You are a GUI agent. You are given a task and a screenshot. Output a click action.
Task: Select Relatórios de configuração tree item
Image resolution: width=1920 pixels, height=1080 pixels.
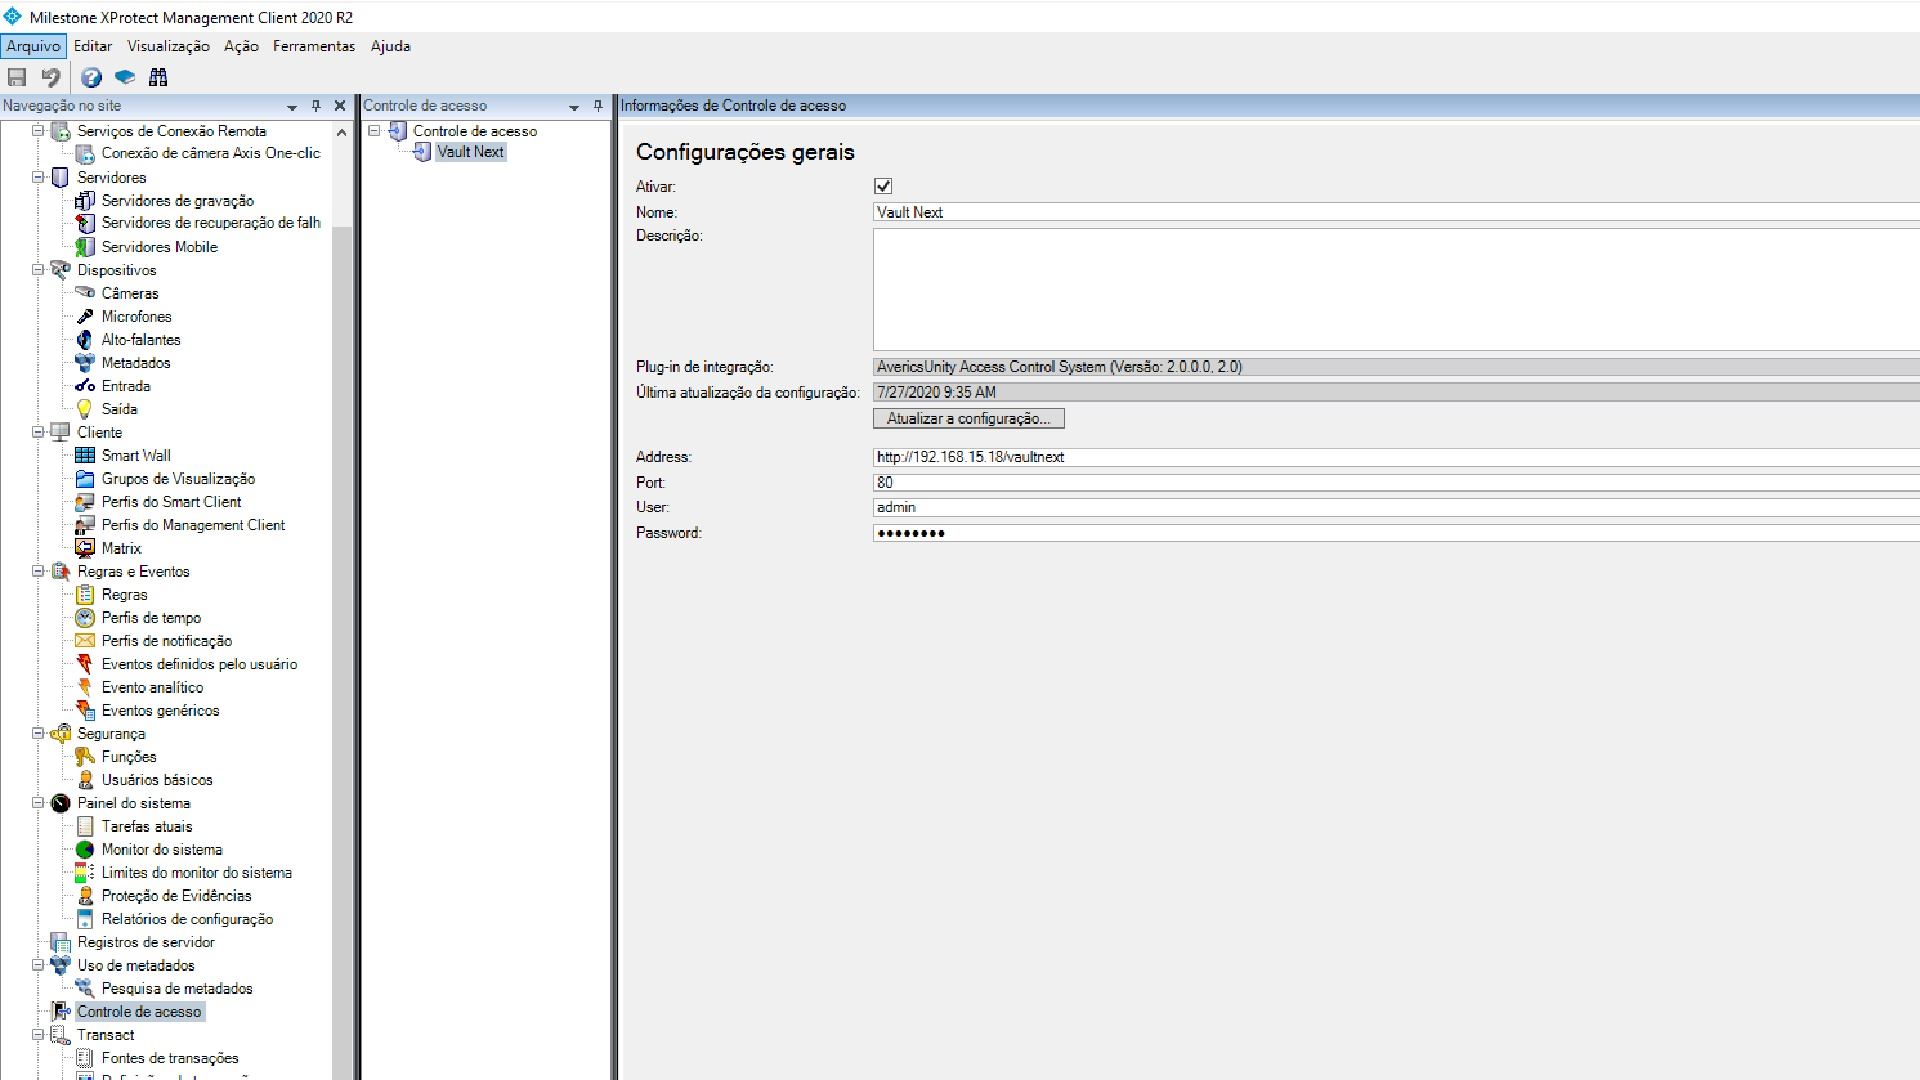tap(187, 919)
